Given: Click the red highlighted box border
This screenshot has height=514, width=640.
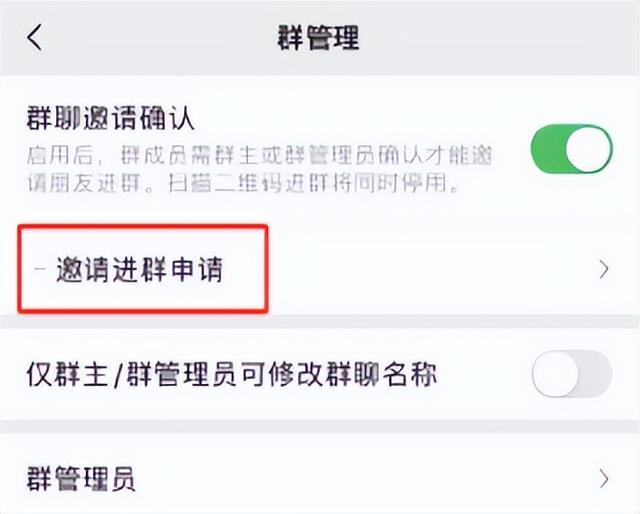Looking at the screenshot, I should click(x=266, y=268).
